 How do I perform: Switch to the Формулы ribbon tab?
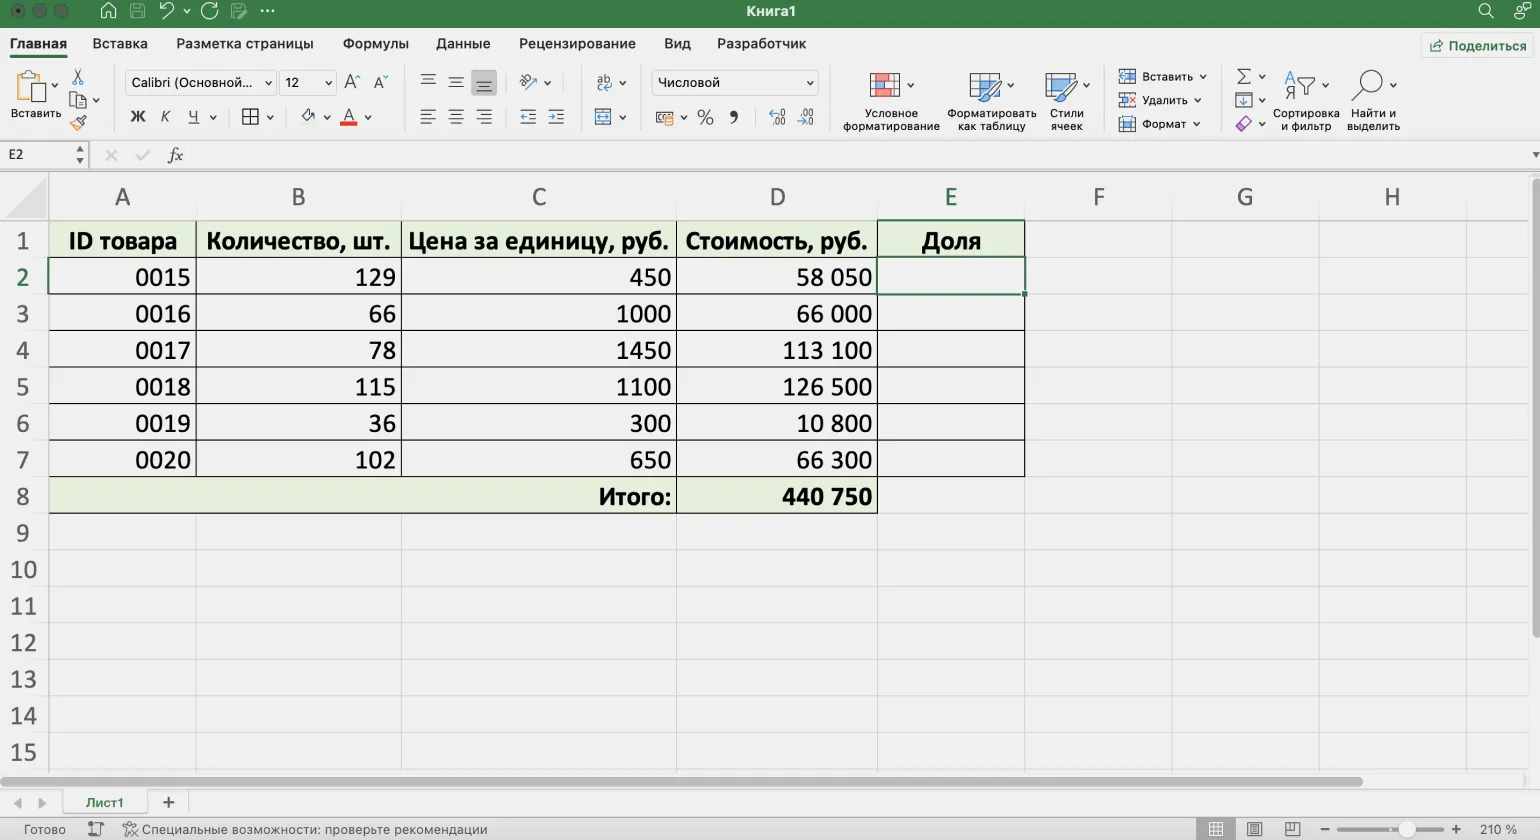click(375, 44)
